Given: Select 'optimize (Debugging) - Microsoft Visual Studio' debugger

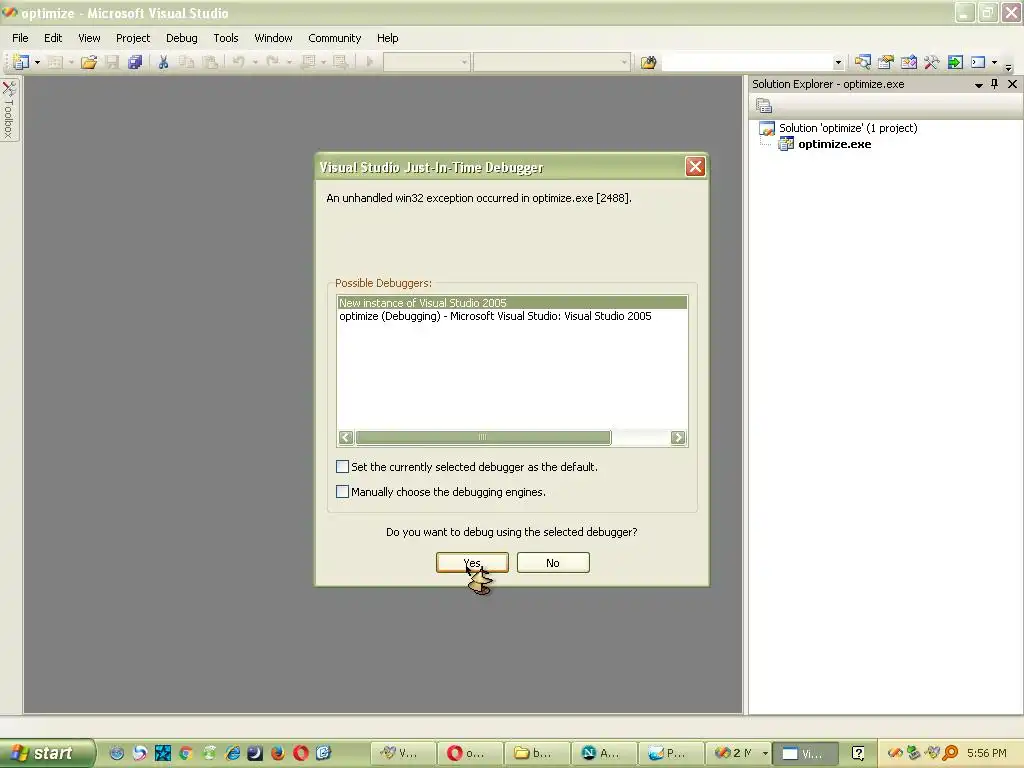Looking at the screenshot, I should click(495, 316).
